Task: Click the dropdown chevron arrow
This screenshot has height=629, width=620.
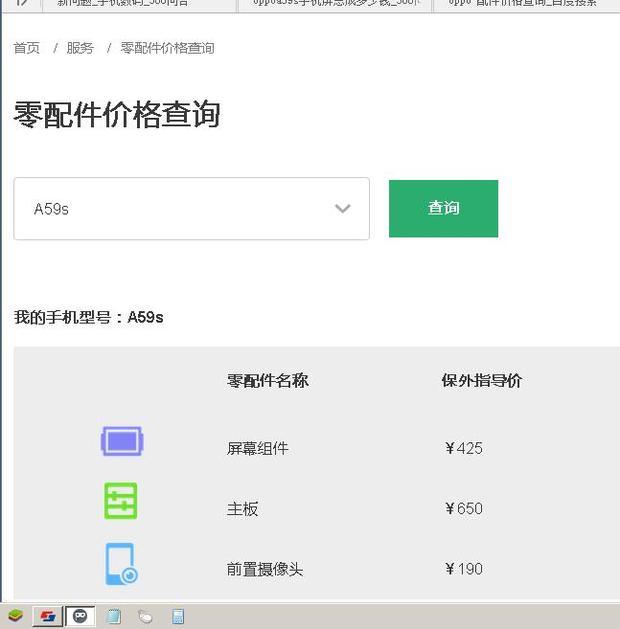Action: 342,209
